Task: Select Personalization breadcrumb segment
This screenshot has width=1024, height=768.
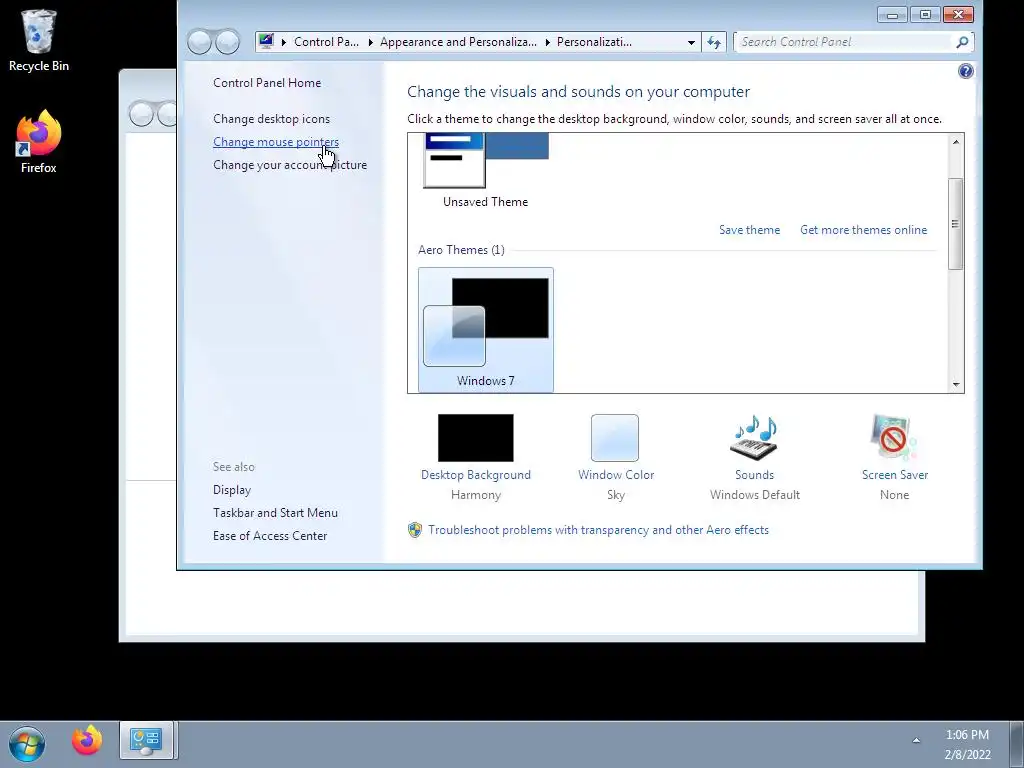Action: point(594,42)
